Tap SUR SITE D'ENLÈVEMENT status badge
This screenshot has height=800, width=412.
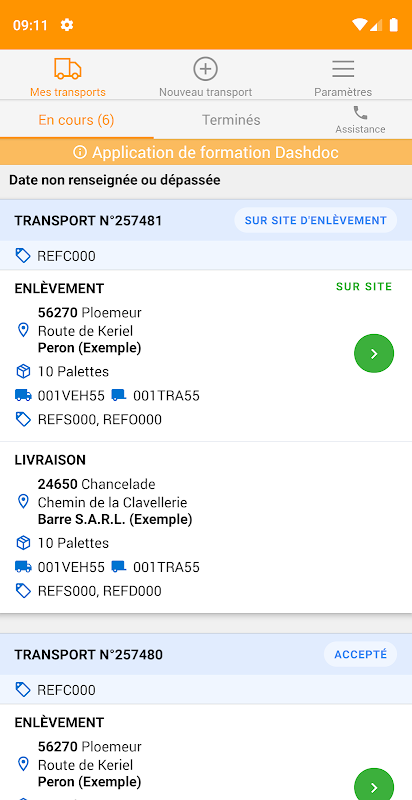[x=316, y=220]
